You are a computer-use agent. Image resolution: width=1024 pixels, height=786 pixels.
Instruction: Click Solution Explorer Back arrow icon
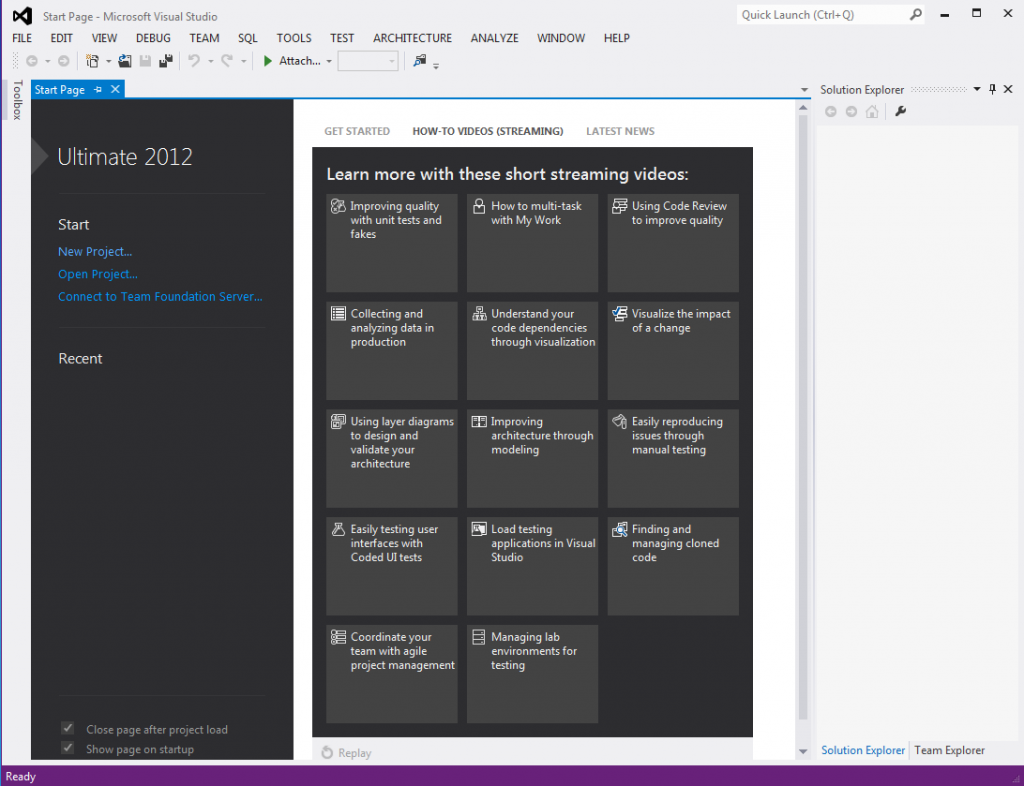[x=830, y=112]
